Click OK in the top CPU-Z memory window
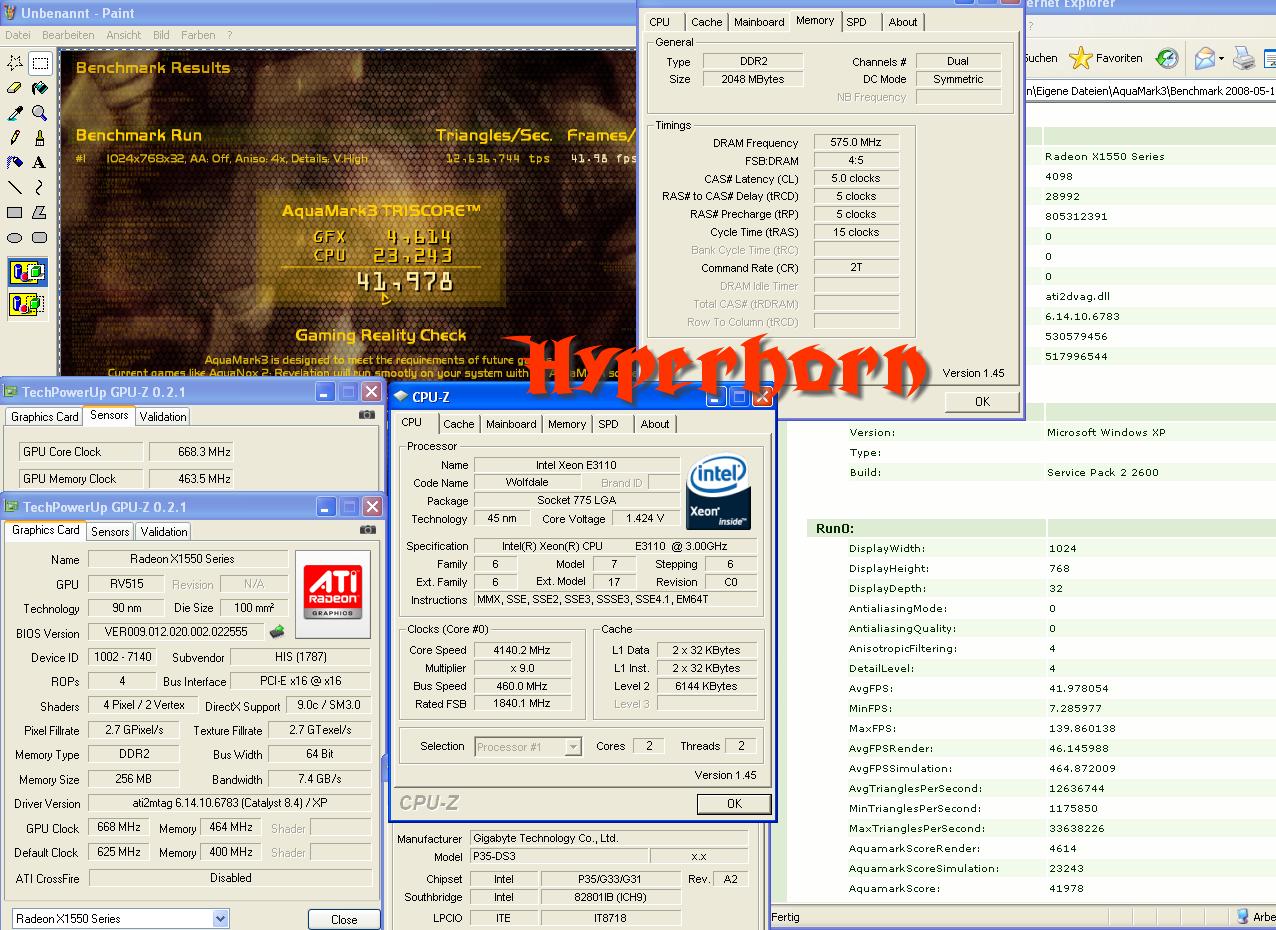The height and width of the screenshot is (930, 1276). point(982,401)
